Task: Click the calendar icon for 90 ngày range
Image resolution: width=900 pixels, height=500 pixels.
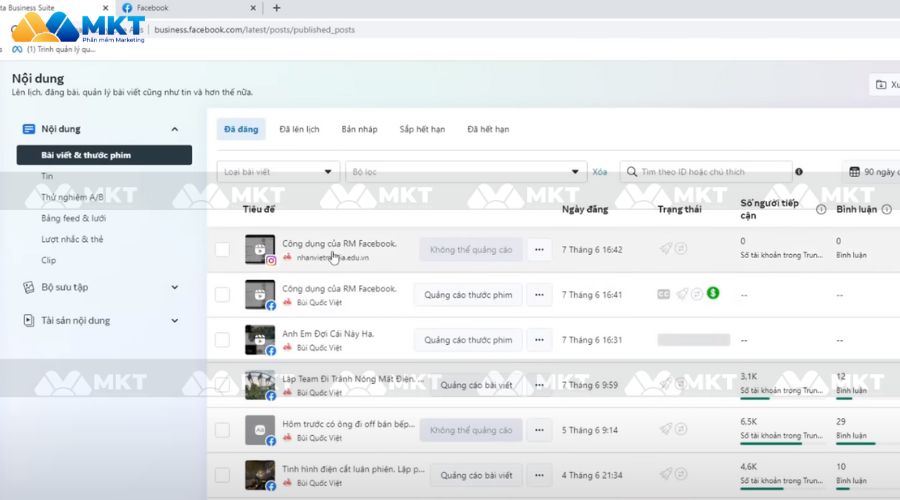Action: point(854,172)
